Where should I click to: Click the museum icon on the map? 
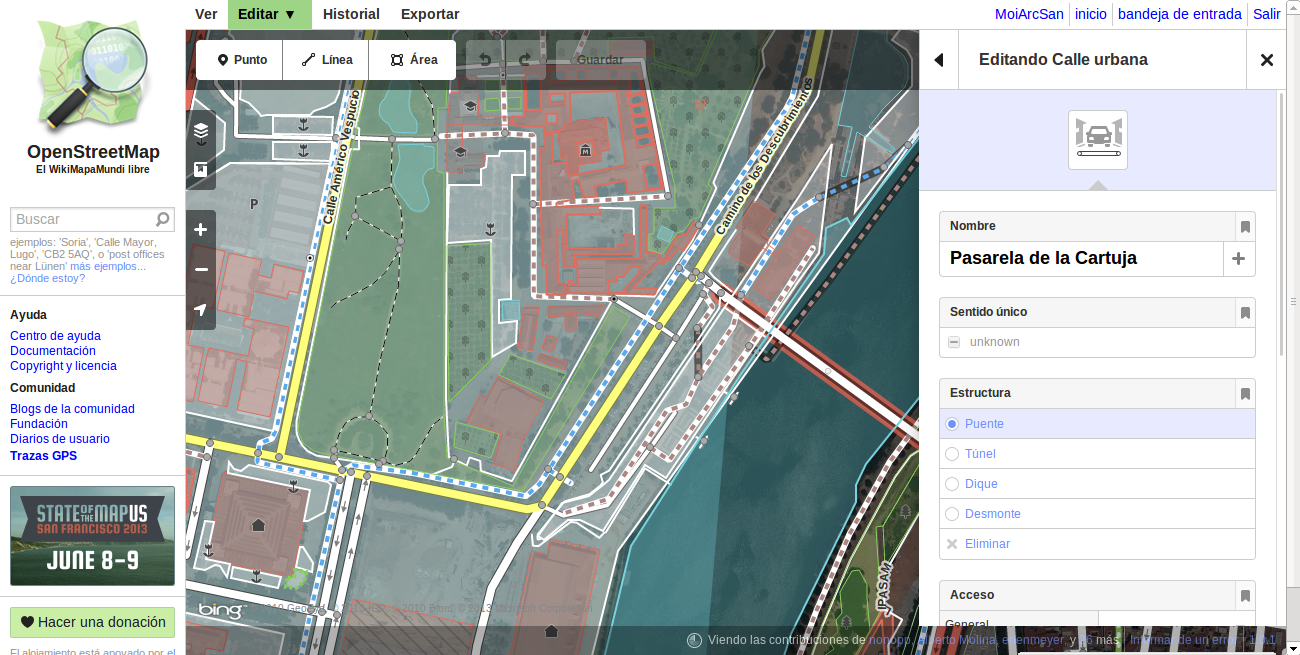point(585,150)
